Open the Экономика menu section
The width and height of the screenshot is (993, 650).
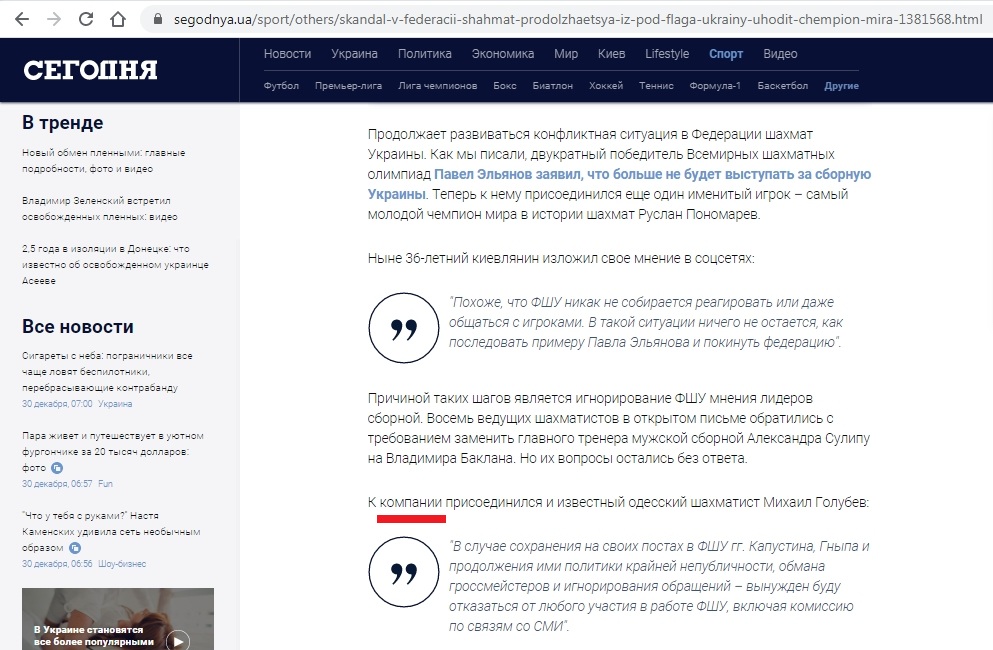[503, 54]
